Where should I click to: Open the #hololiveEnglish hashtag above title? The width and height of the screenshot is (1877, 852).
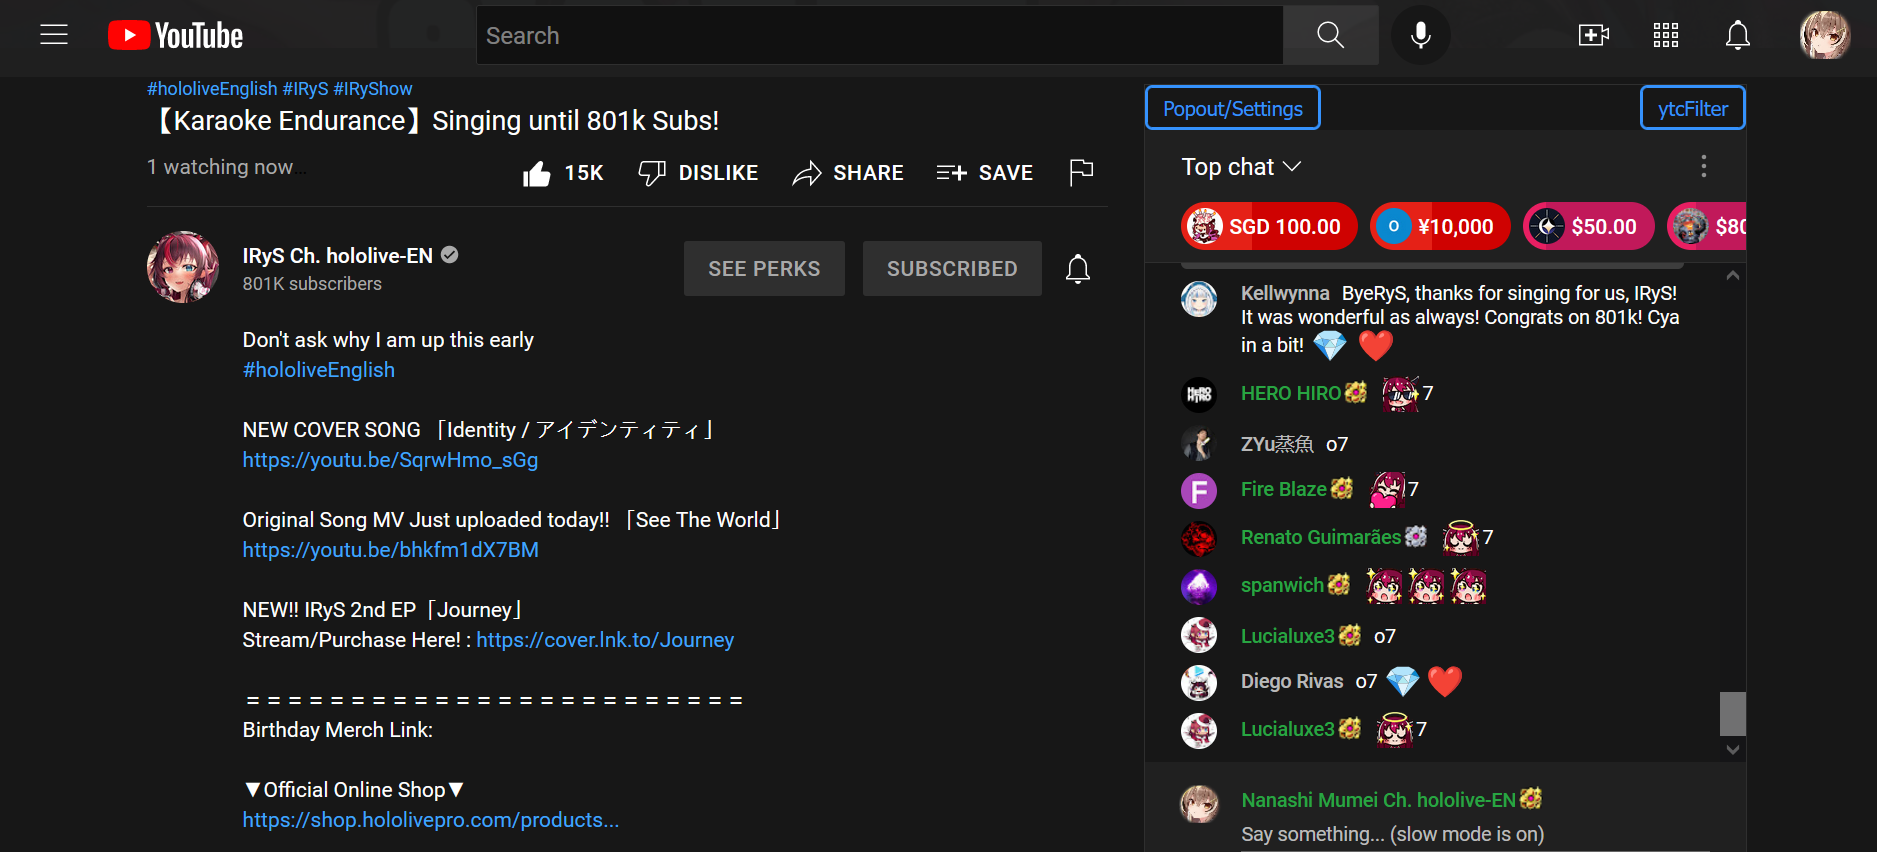click(x=212, y=89)
